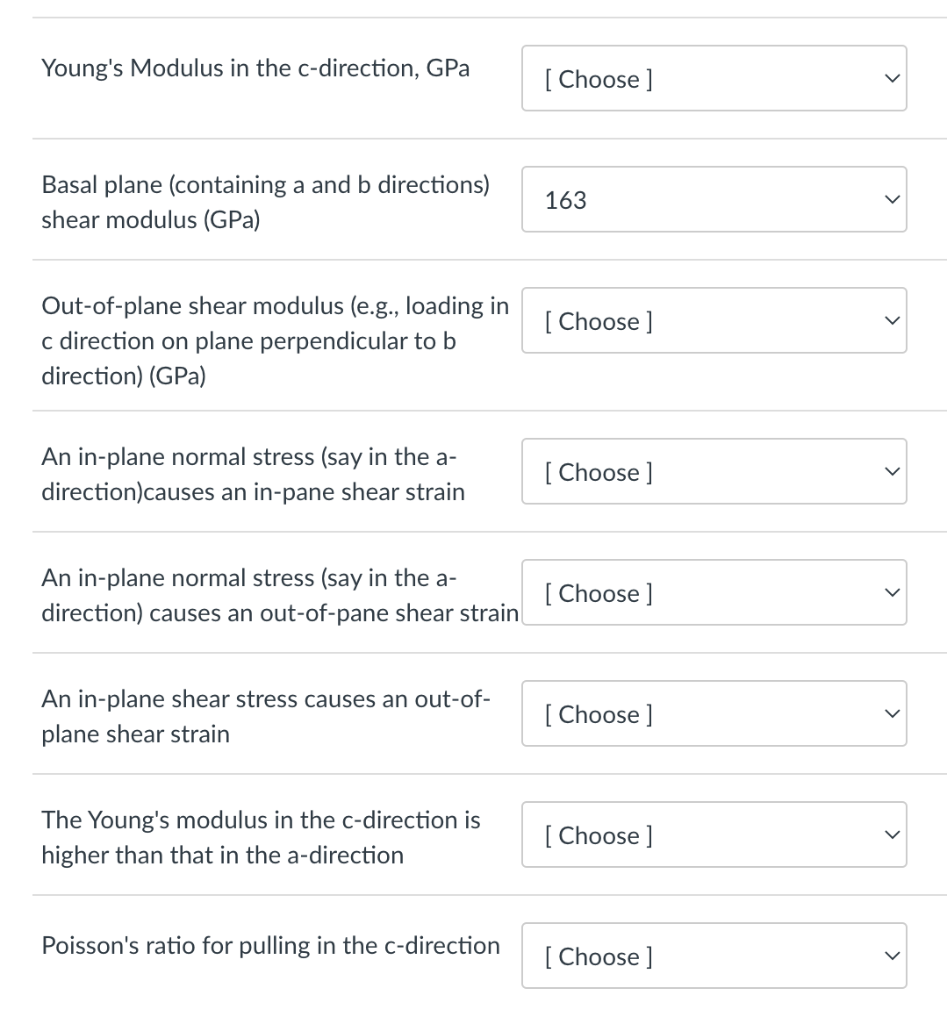The height and width of the screenshot is (1024, 947).
Task: Open dropdown for c-direction modulus higher than a-direction
Action: [x=713, y=835]
